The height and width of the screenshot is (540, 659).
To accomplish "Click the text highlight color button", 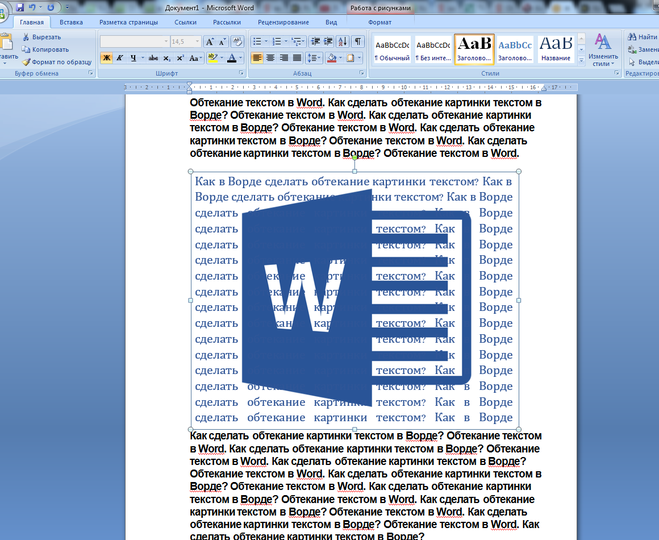I will tap(213, 58).
